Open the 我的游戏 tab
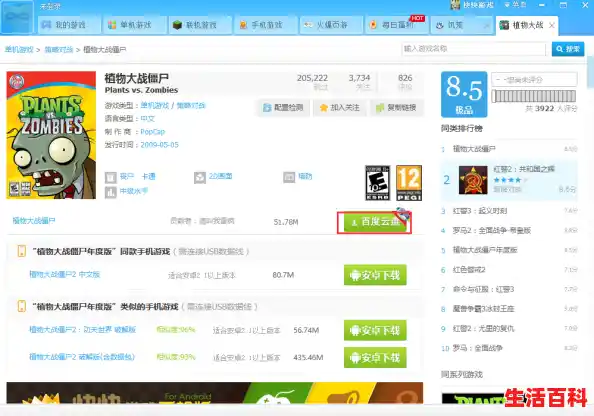The height and width of the screenshot is (416, 594). pos(69,25)
